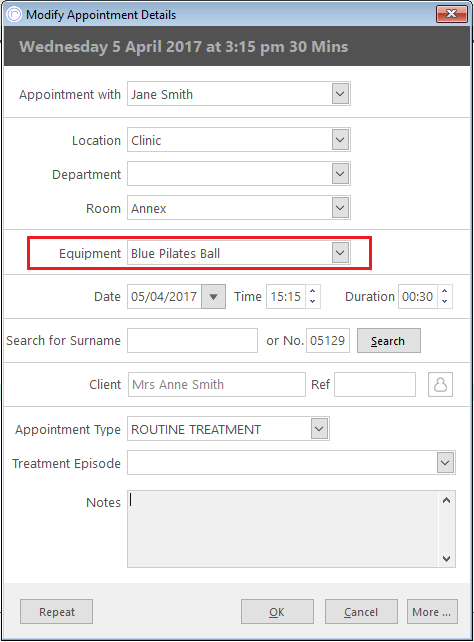Increase the Duration spinner value
474x642 pixels.
coord(445,291)
